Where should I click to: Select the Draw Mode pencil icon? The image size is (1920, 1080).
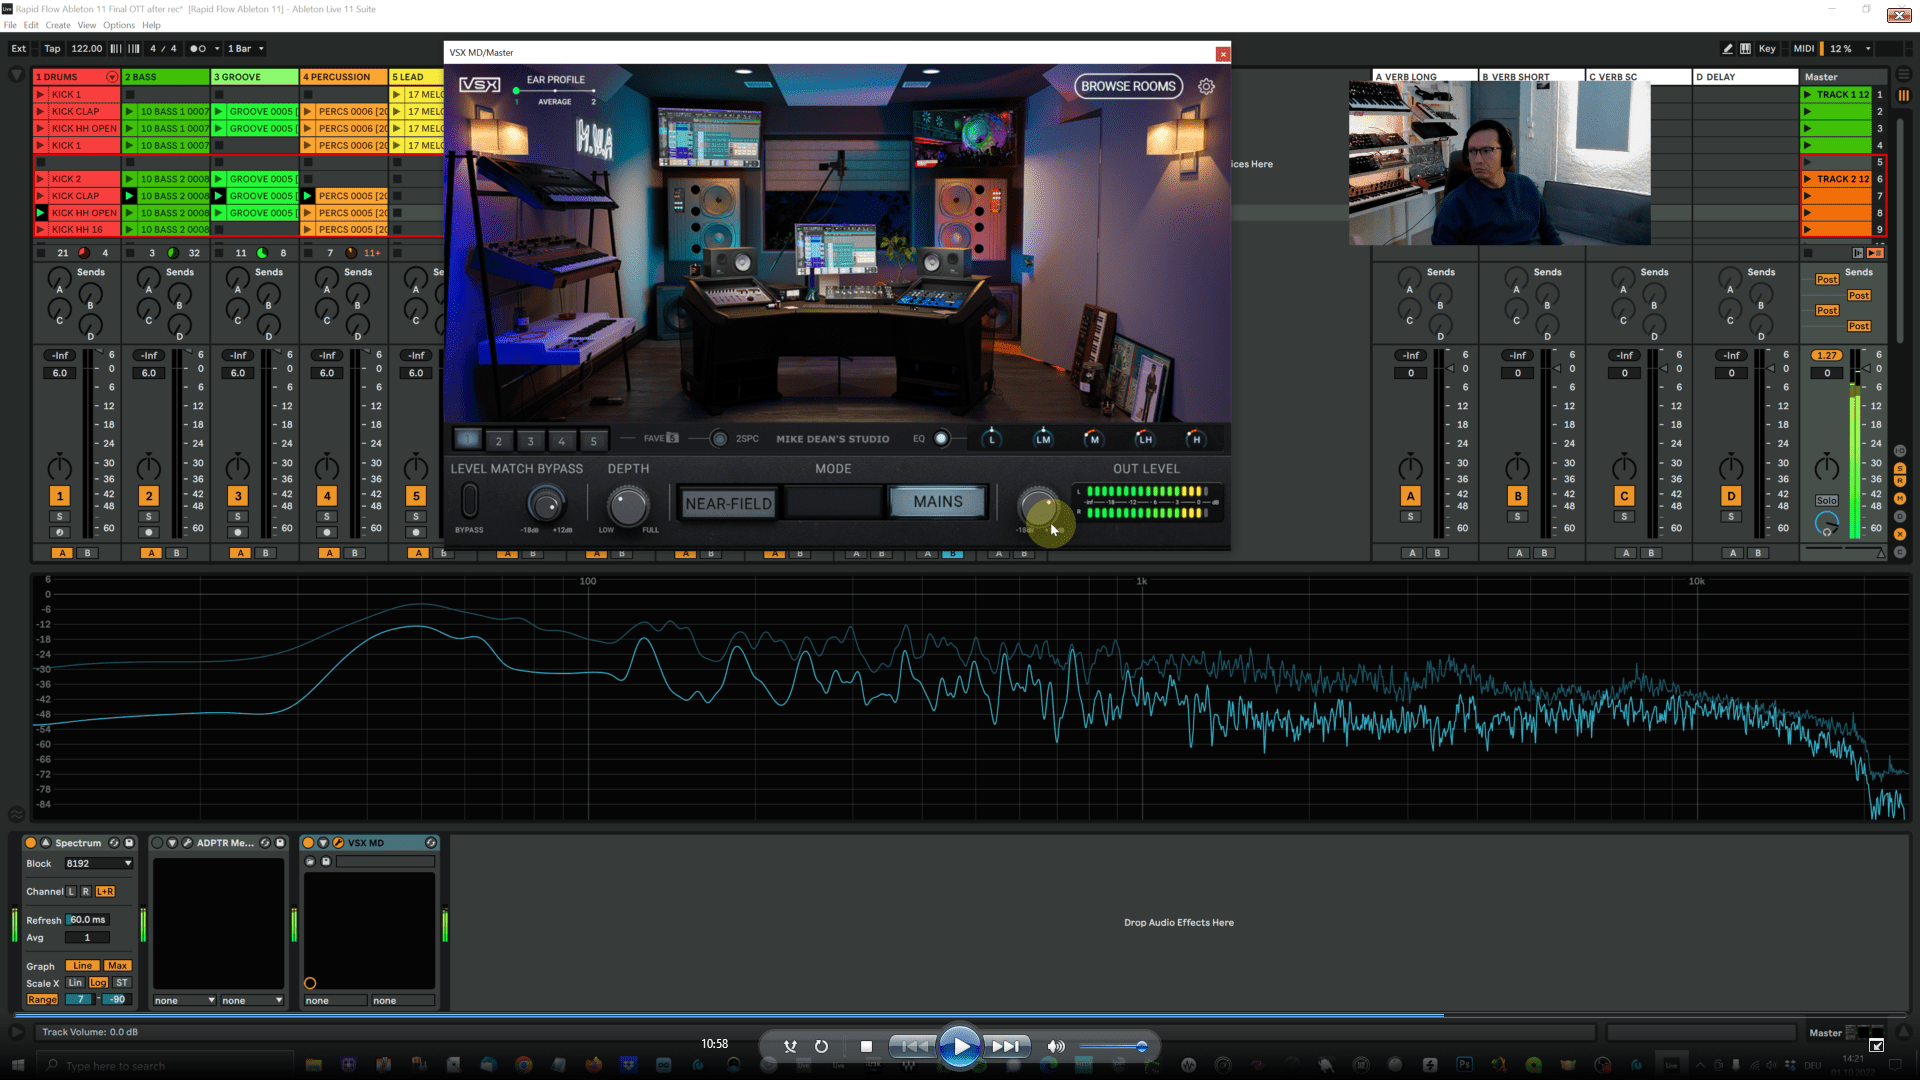(x=1728, y=48)
